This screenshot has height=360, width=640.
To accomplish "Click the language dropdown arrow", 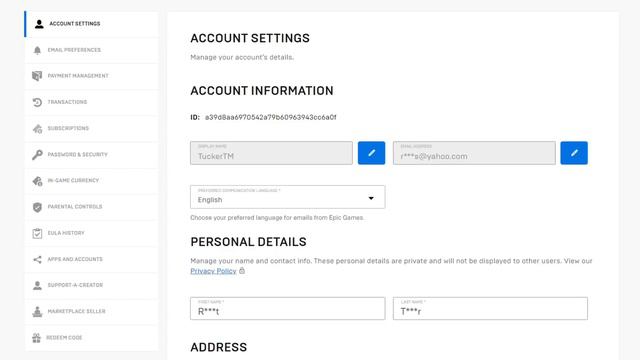I will pos(371,198).
